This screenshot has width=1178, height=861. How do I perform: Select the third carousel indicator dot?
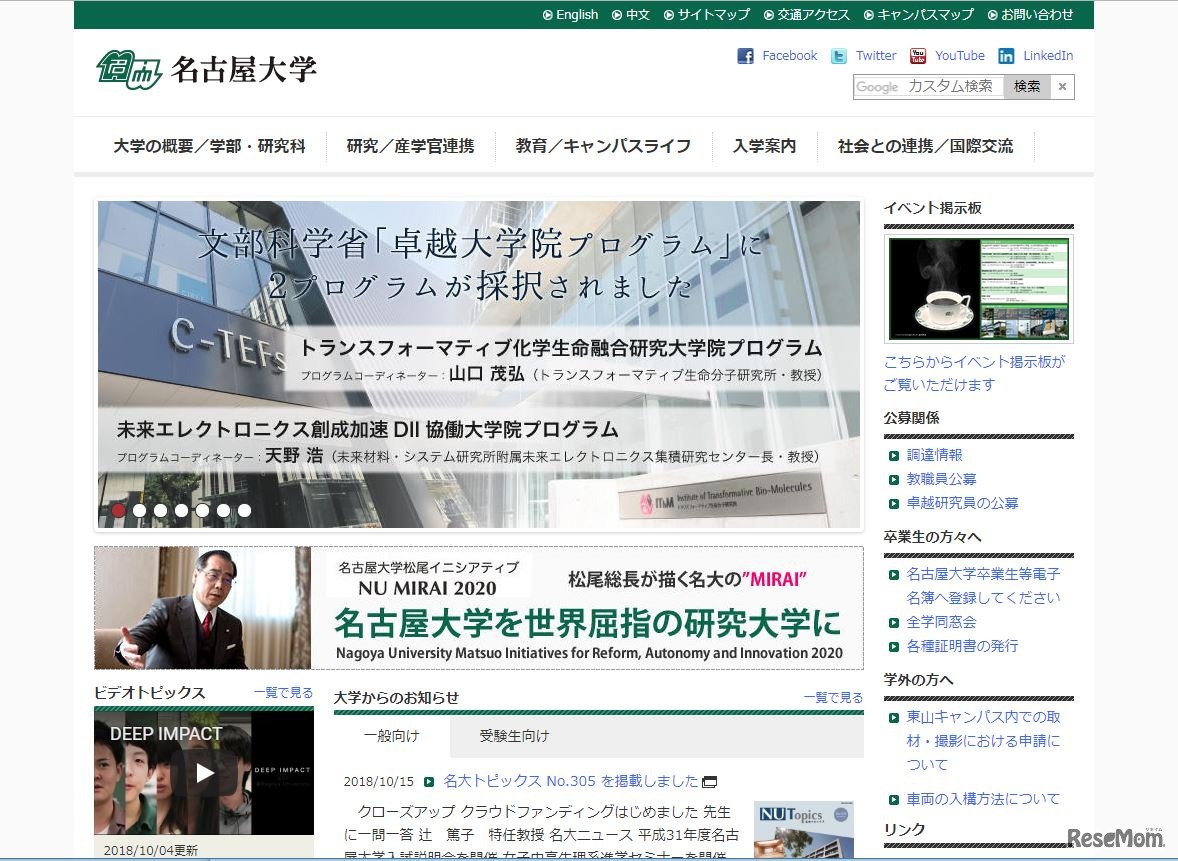click(160, 510)
